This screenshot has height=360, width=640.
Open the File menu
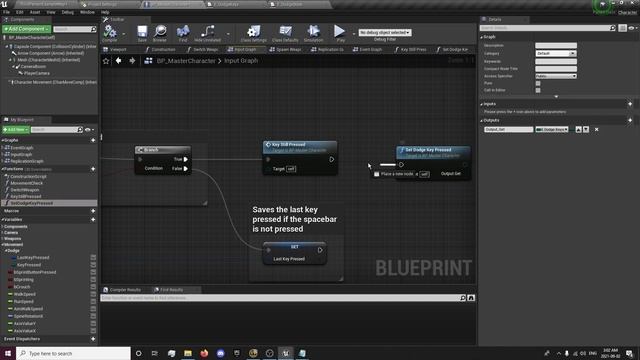click(7, 12)
